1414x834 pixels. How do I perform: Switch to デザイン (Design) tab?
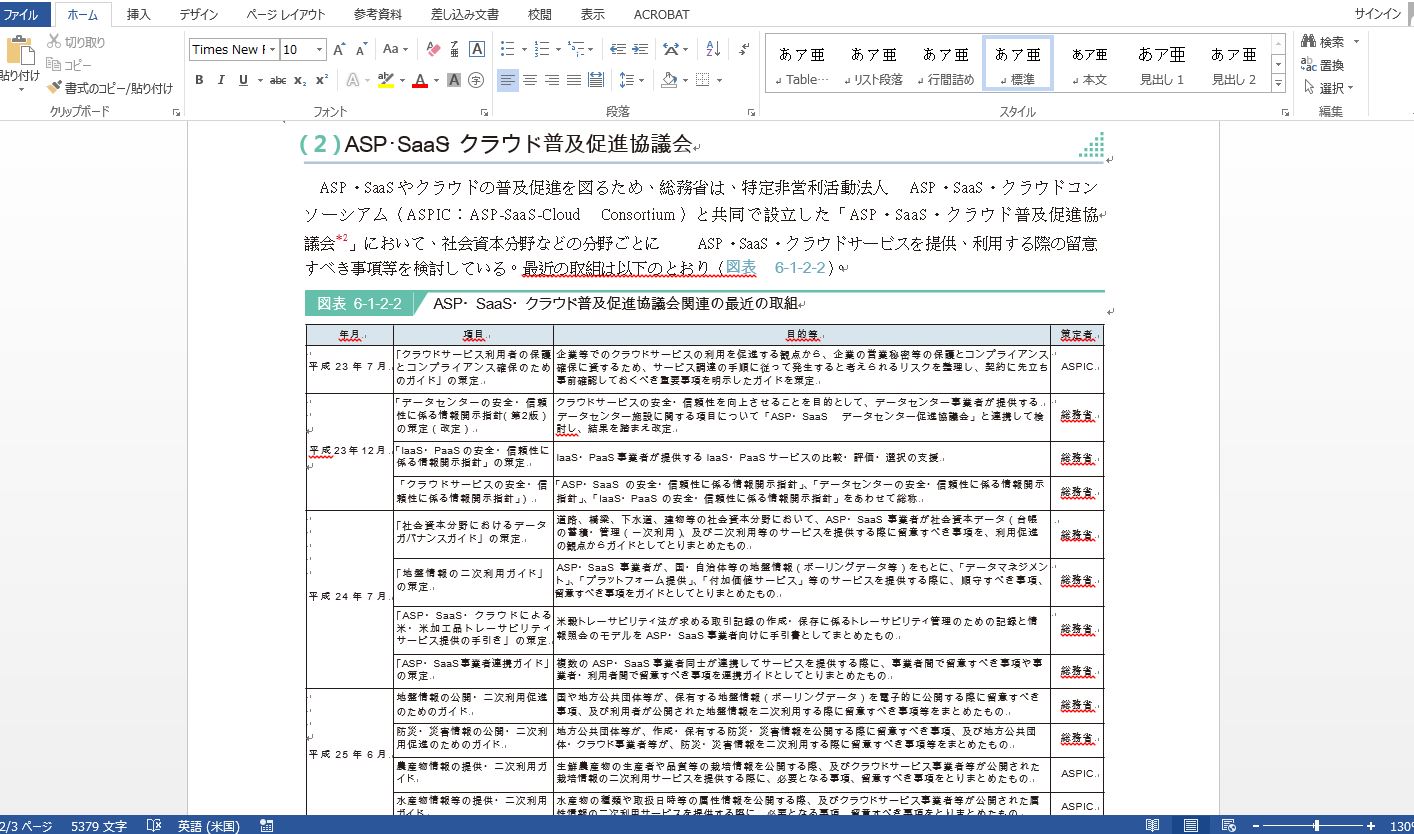199,14
